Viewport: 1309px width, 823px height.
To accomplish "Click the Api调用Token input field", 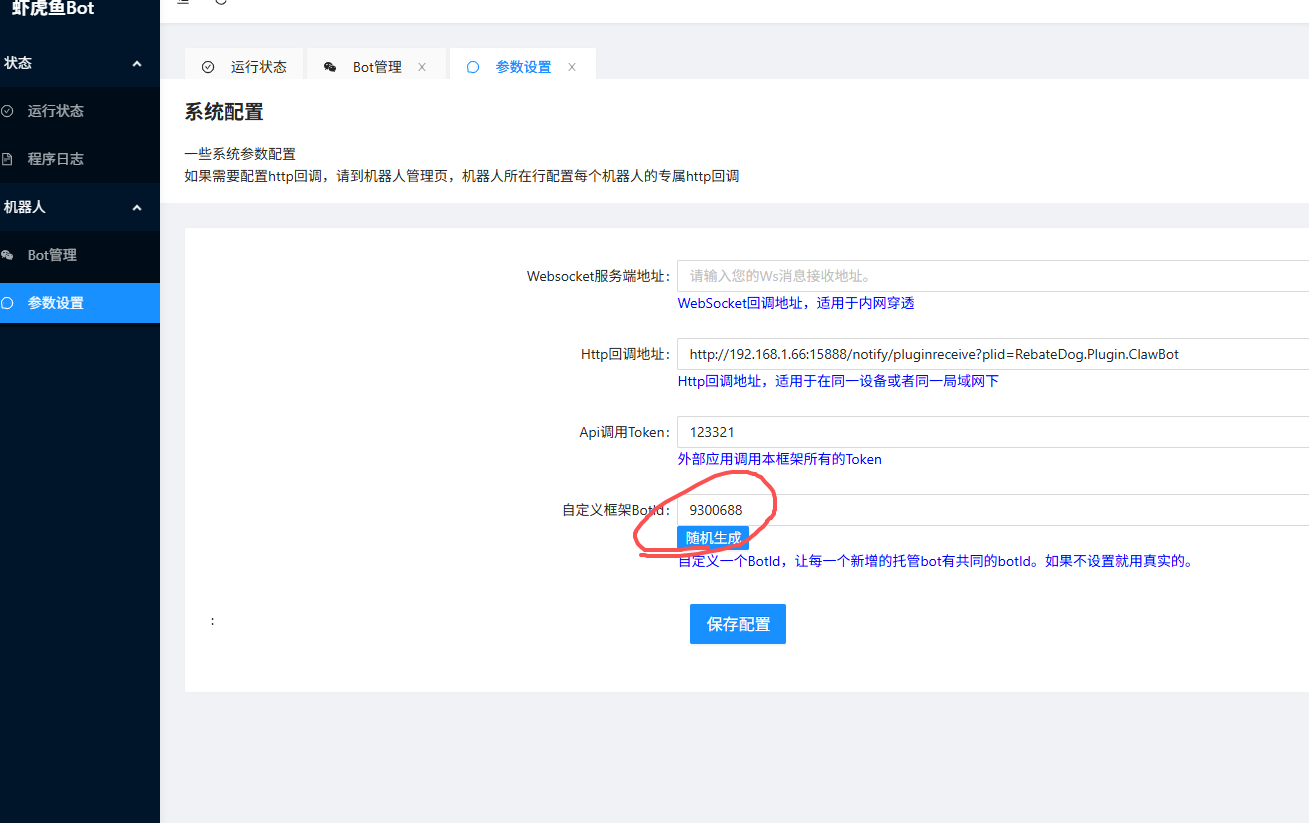I will tap(990, 432).
